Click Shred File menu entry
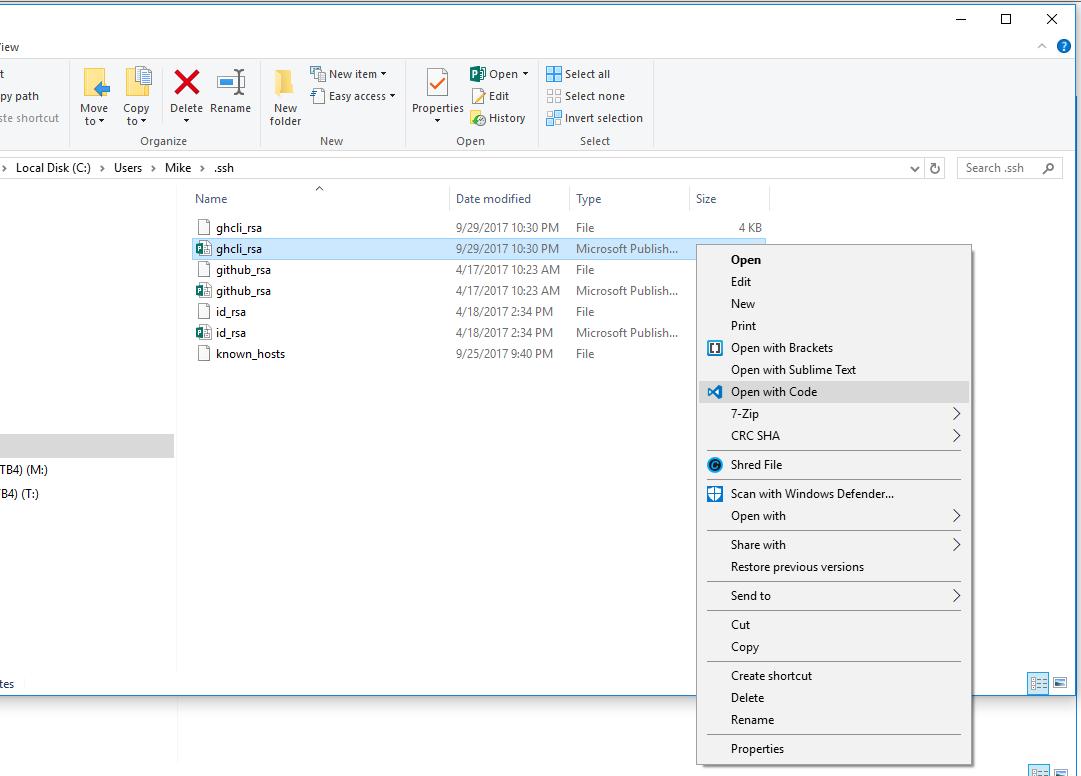This screenshot has width=1081, height=776. [x=834, y=465]
